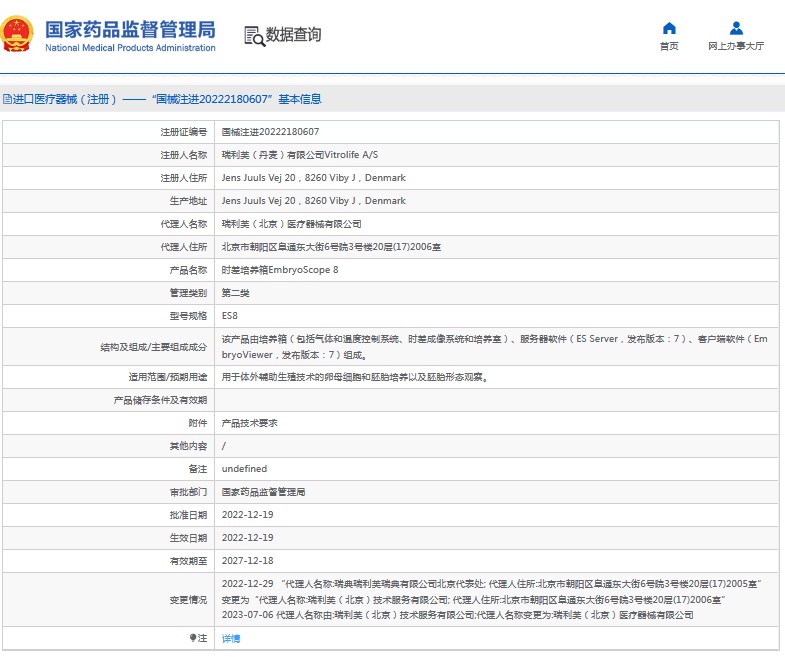
Task: Select the 管理类别 label
Action: (x=188, y=293)
